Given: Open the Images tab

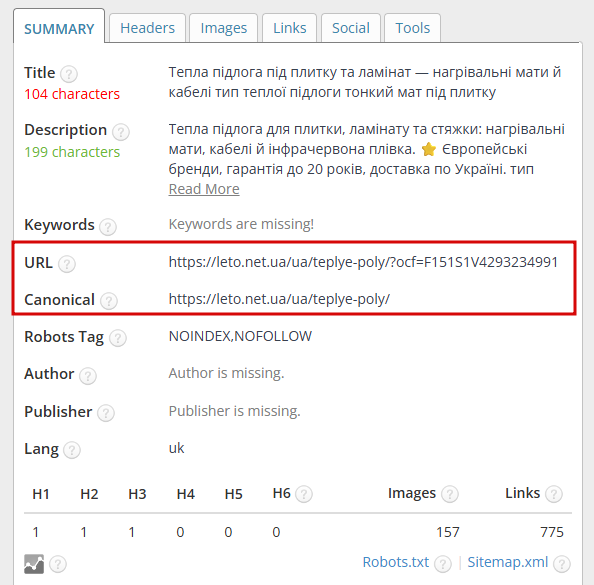Looking at the screenshot, I should [x=224, y=28].
